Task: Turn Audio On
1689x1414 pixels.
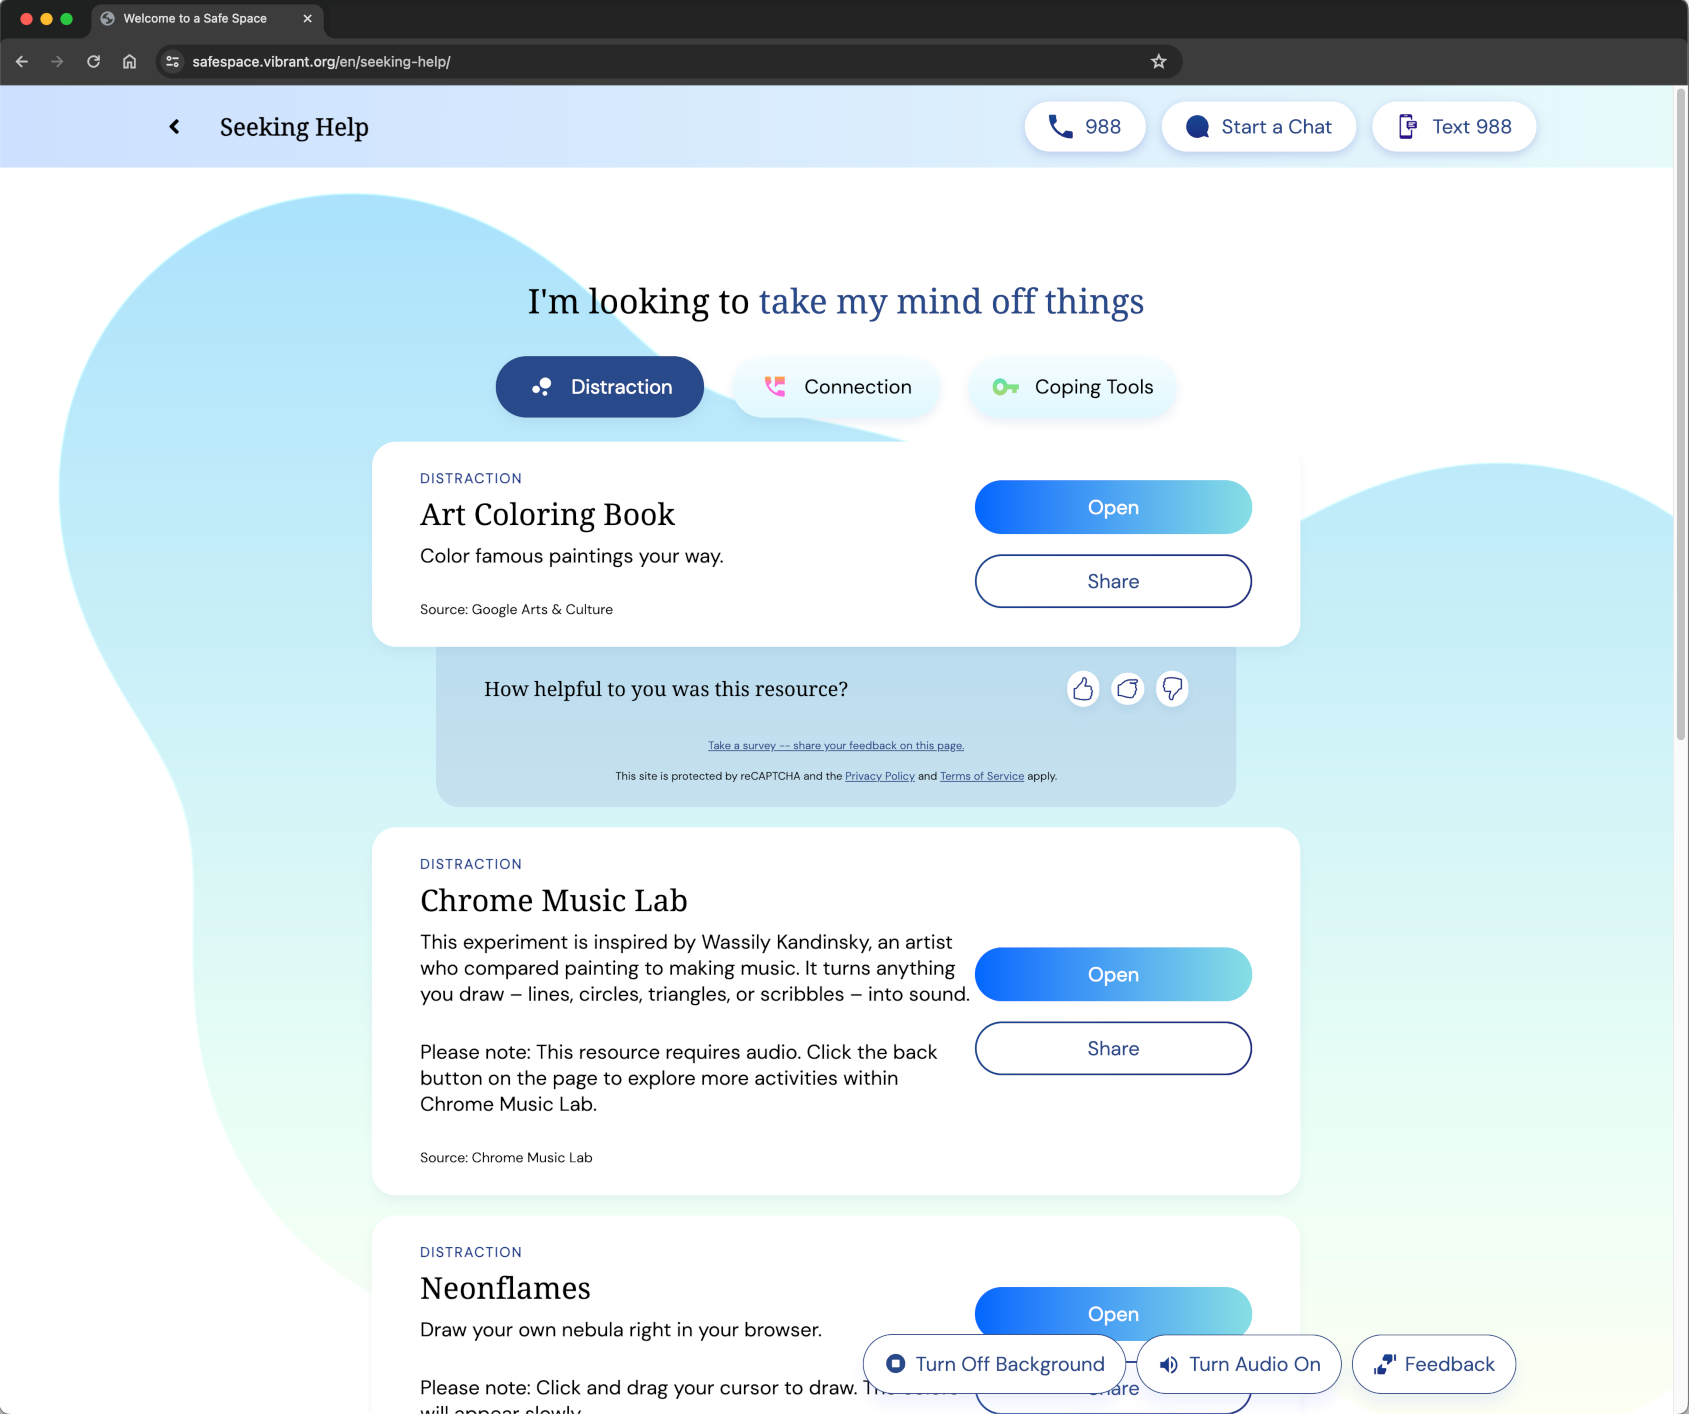Action: click(1239, 1364)
